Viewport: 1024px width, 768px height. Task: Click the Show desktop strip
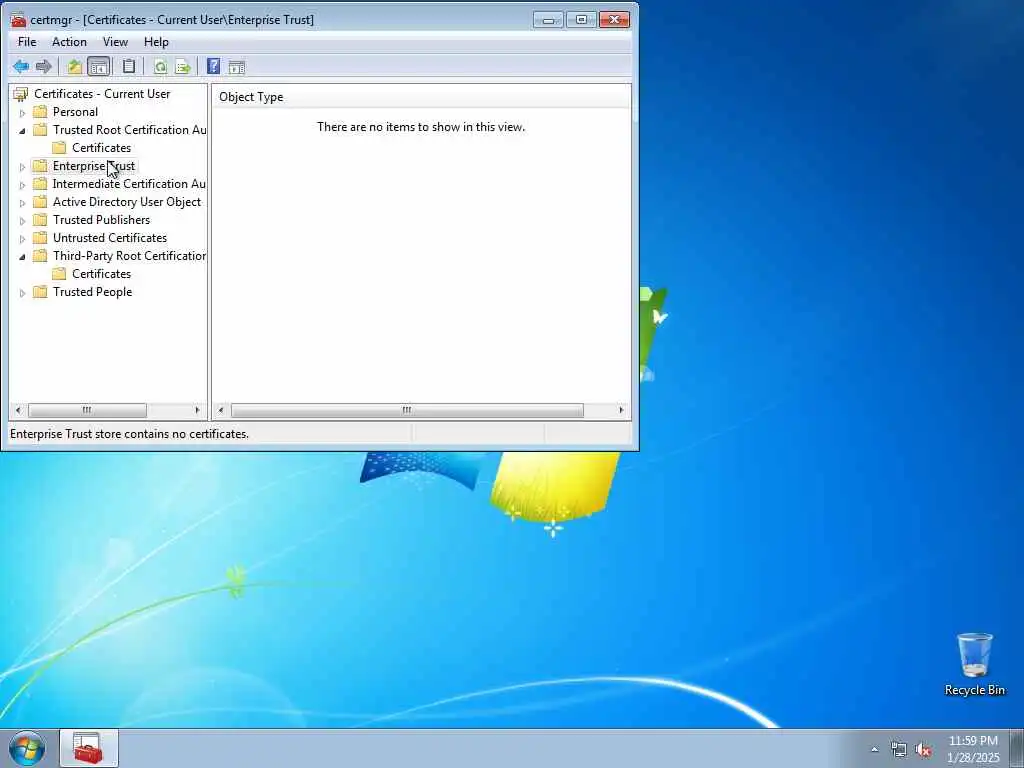1016,748
